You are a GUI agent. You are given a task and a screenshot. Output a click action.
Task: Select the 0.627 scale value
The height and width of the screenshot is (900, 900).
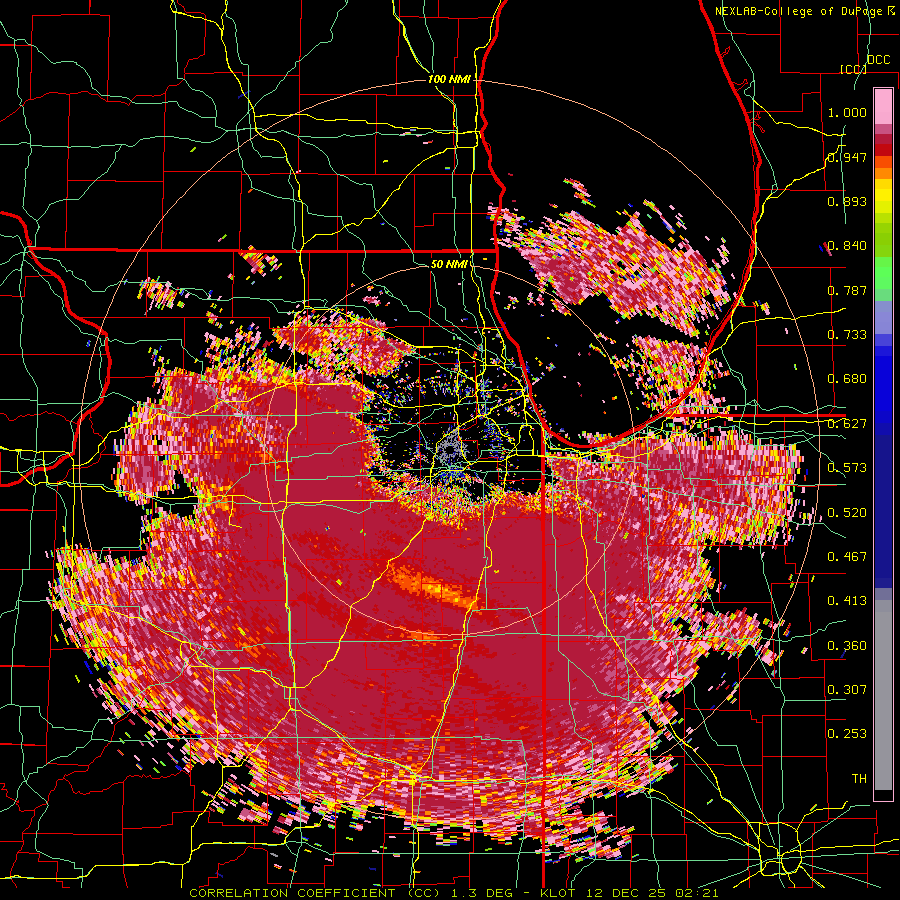847,424
